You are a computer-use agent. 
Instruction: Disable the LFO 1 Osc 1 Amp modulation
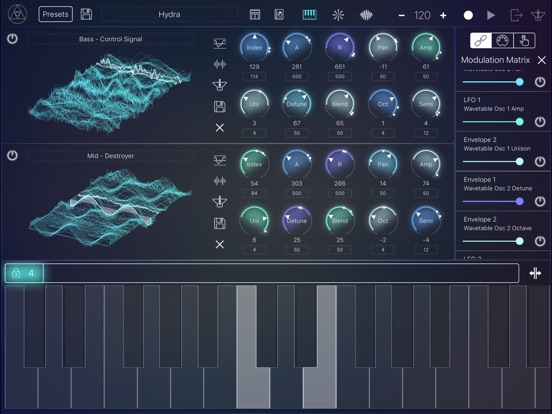pos(540,122)
